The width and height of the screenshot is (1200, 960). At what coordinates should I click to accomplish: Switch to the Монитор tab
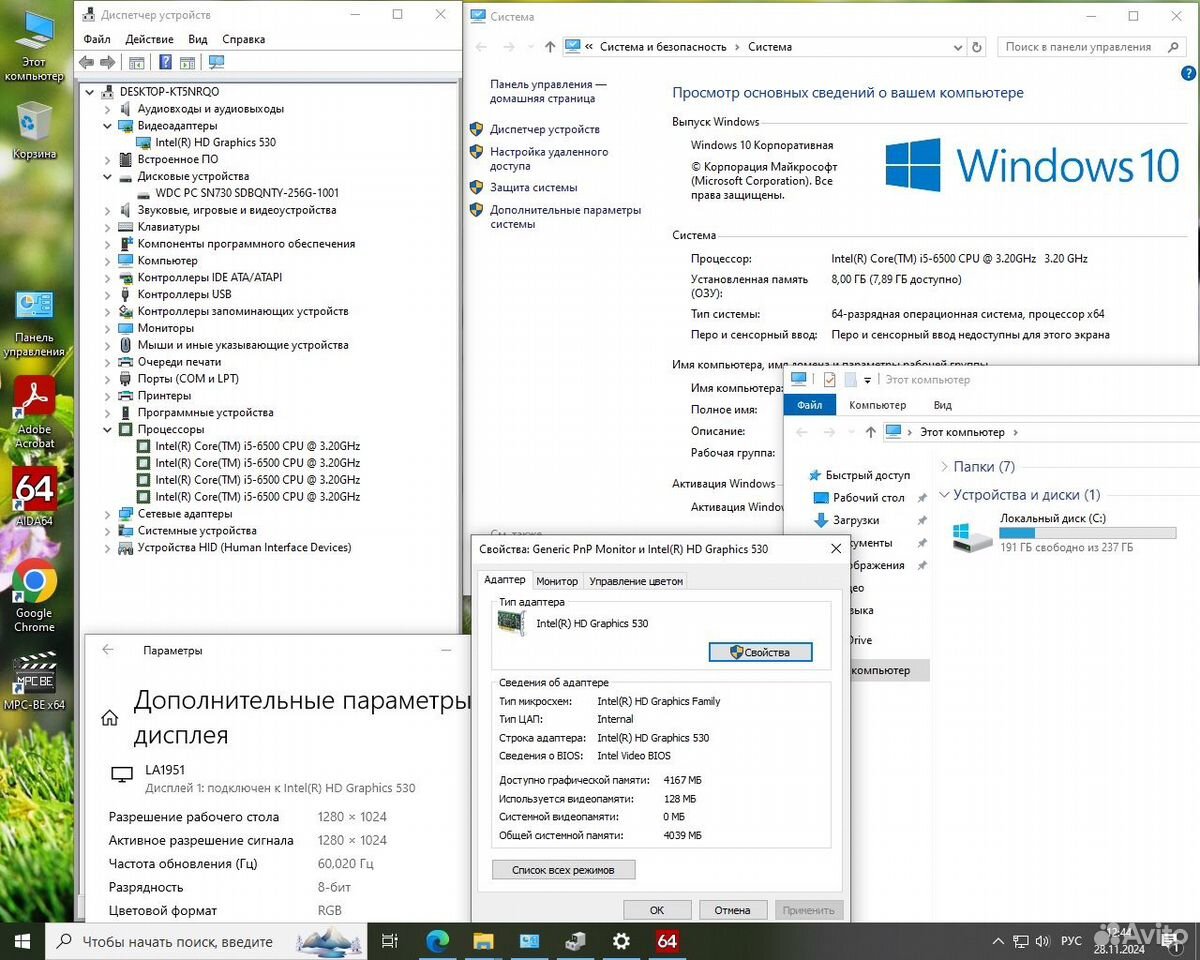click(557, 581)
